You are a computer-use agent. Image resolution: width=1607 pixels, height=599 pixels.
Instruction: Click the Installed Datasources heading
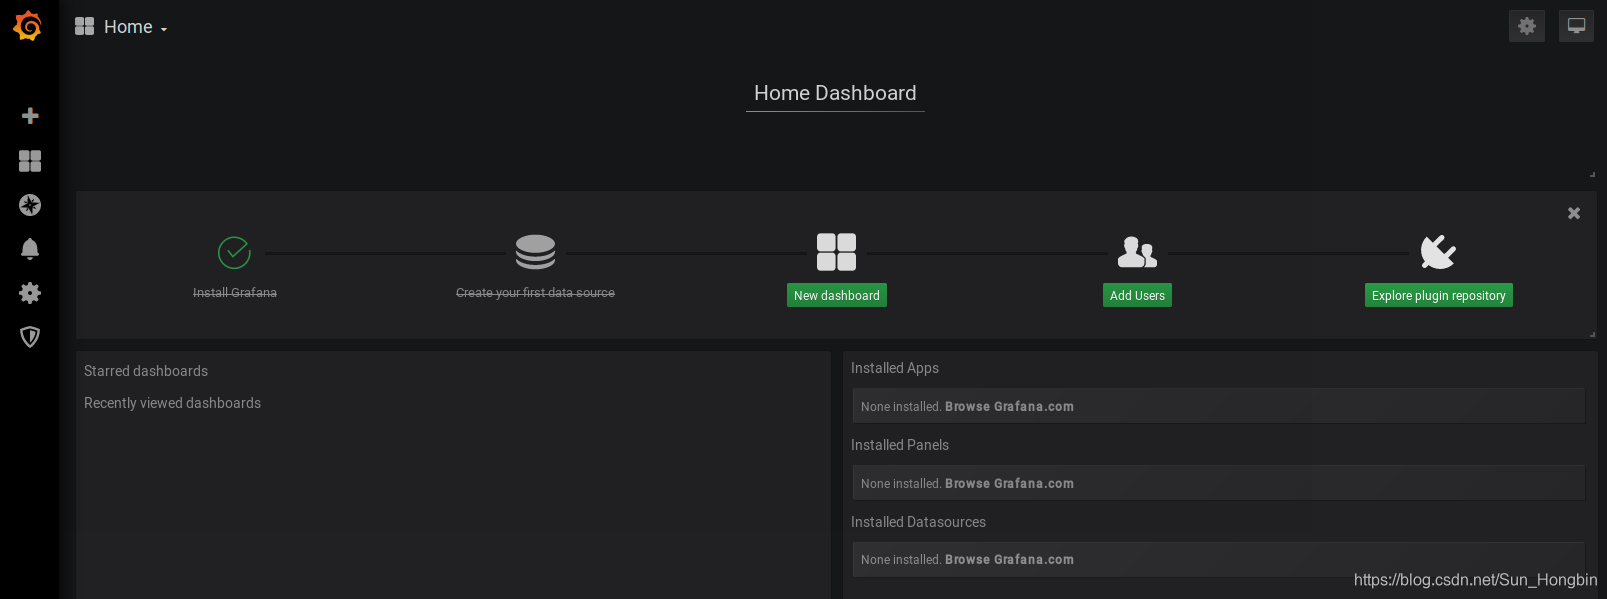tap(918, 522)
